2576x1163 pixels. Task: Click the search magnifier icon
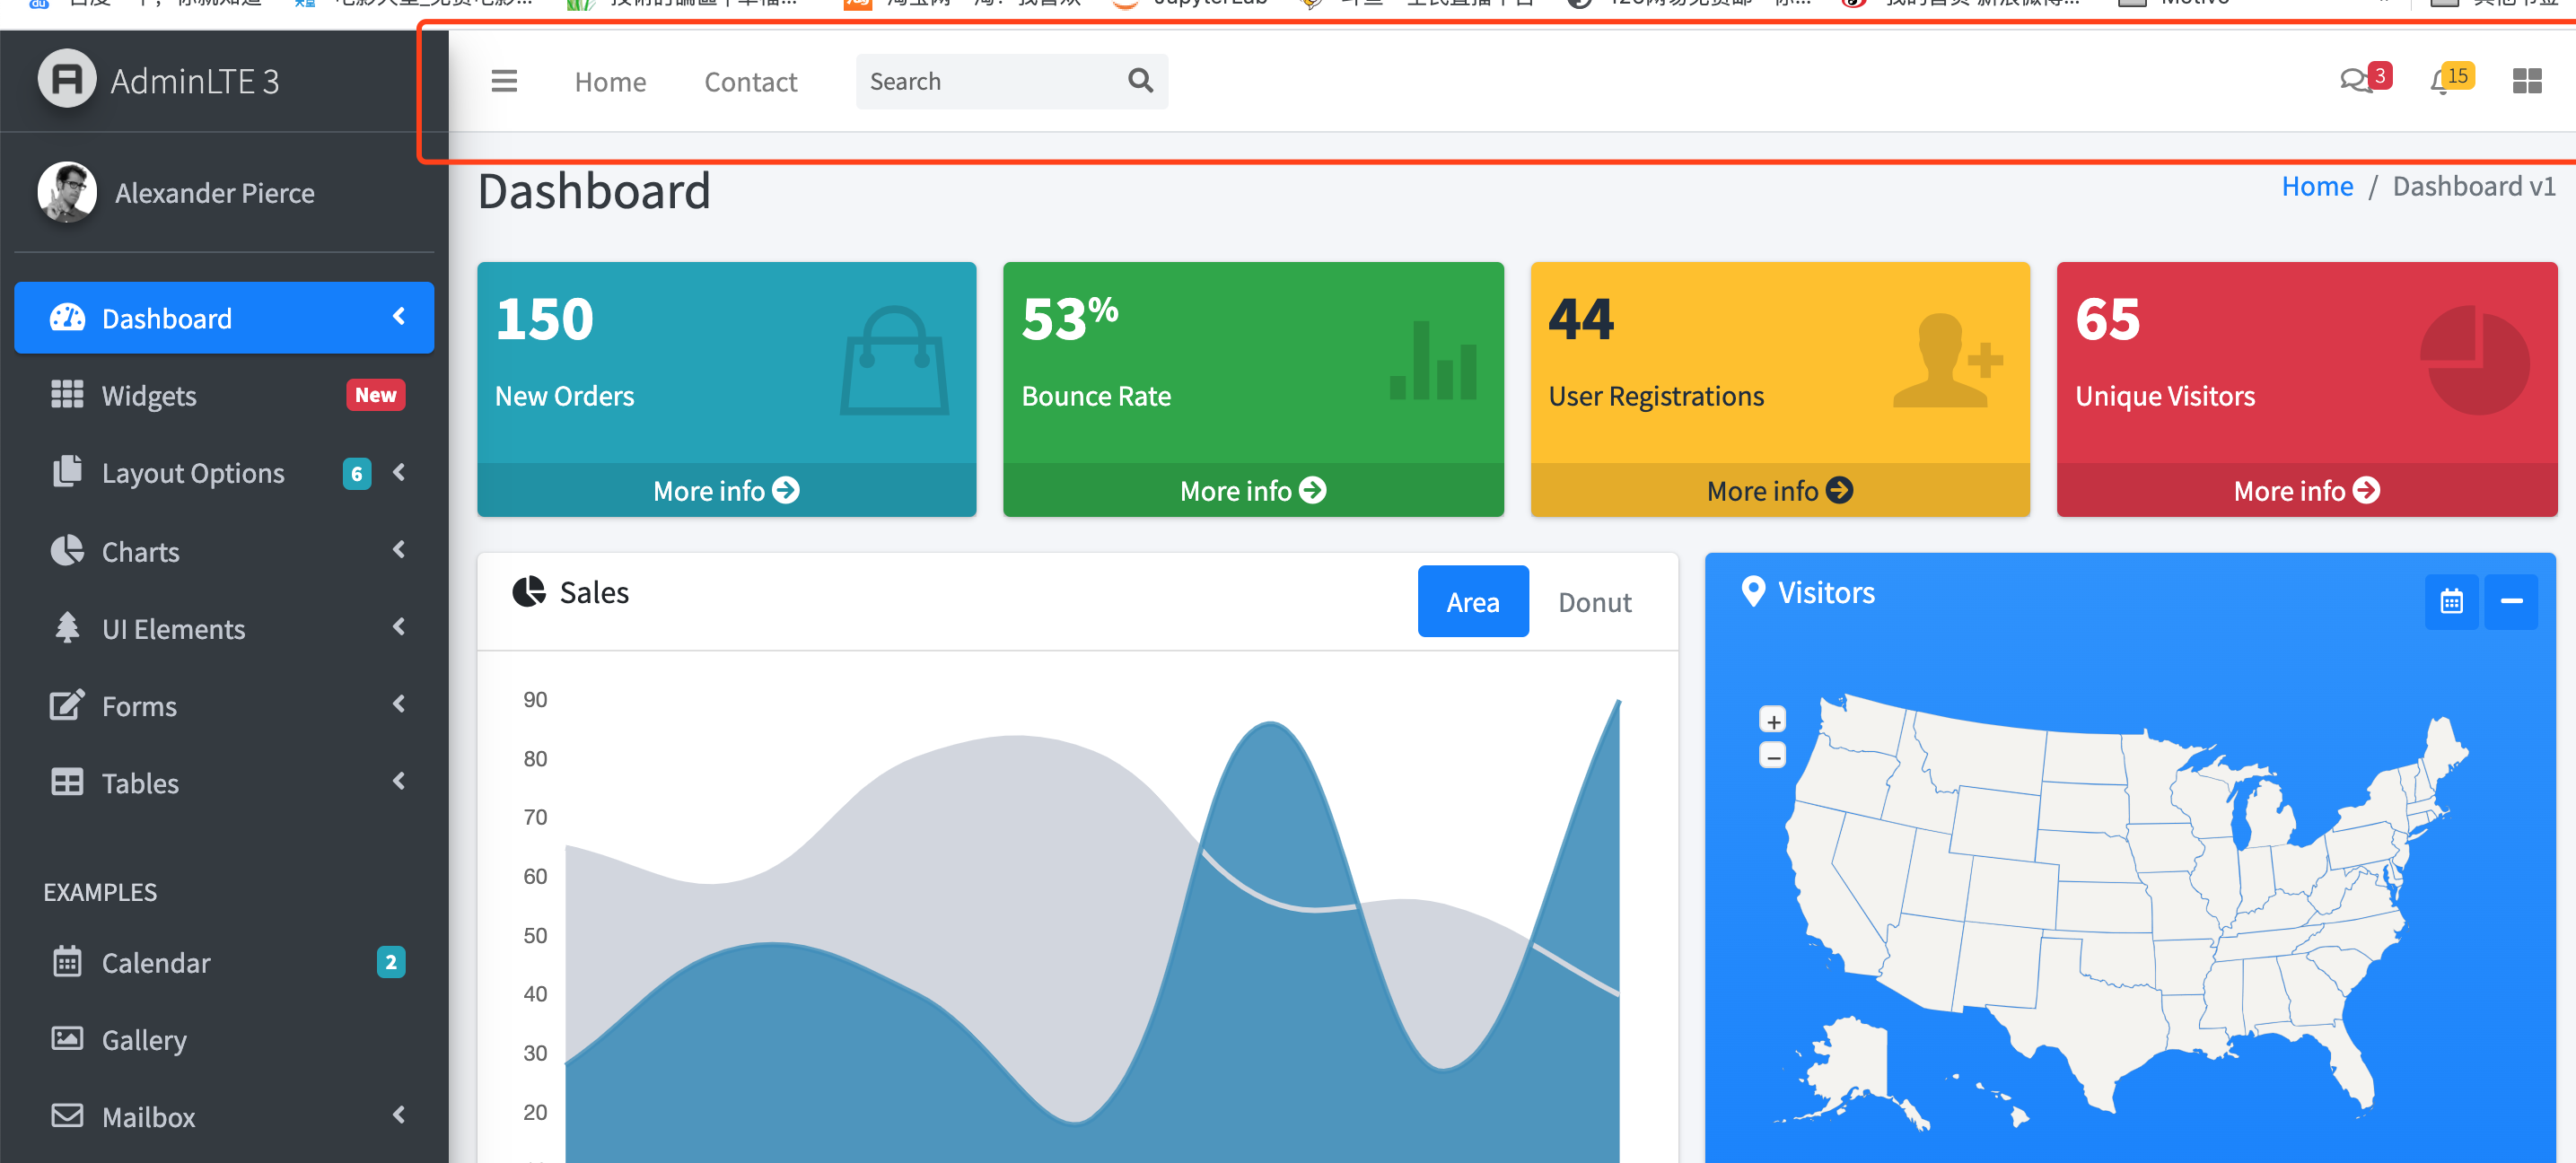tap(1140, 80)
